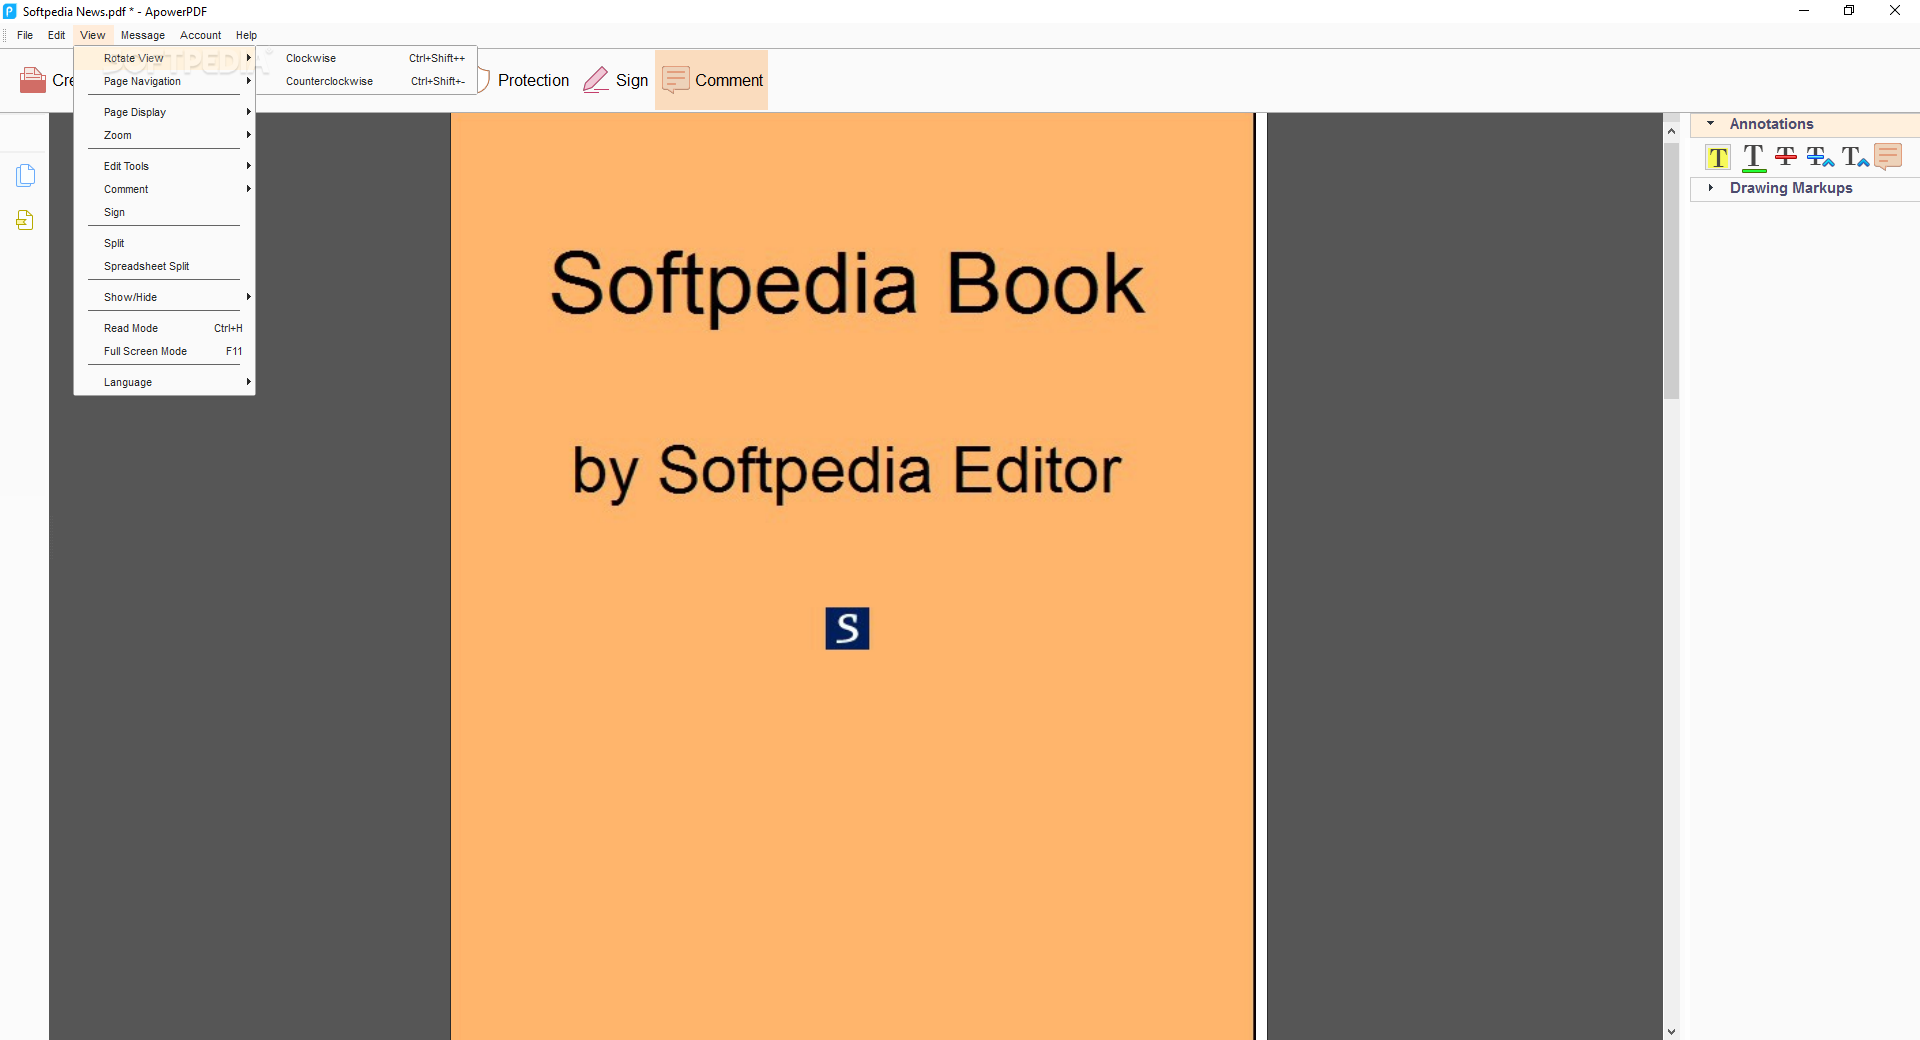Open the bookmarks sidebar panel
This screenshot has width=1920, height=1040.
pyautogui.click(x=26, y=220)
